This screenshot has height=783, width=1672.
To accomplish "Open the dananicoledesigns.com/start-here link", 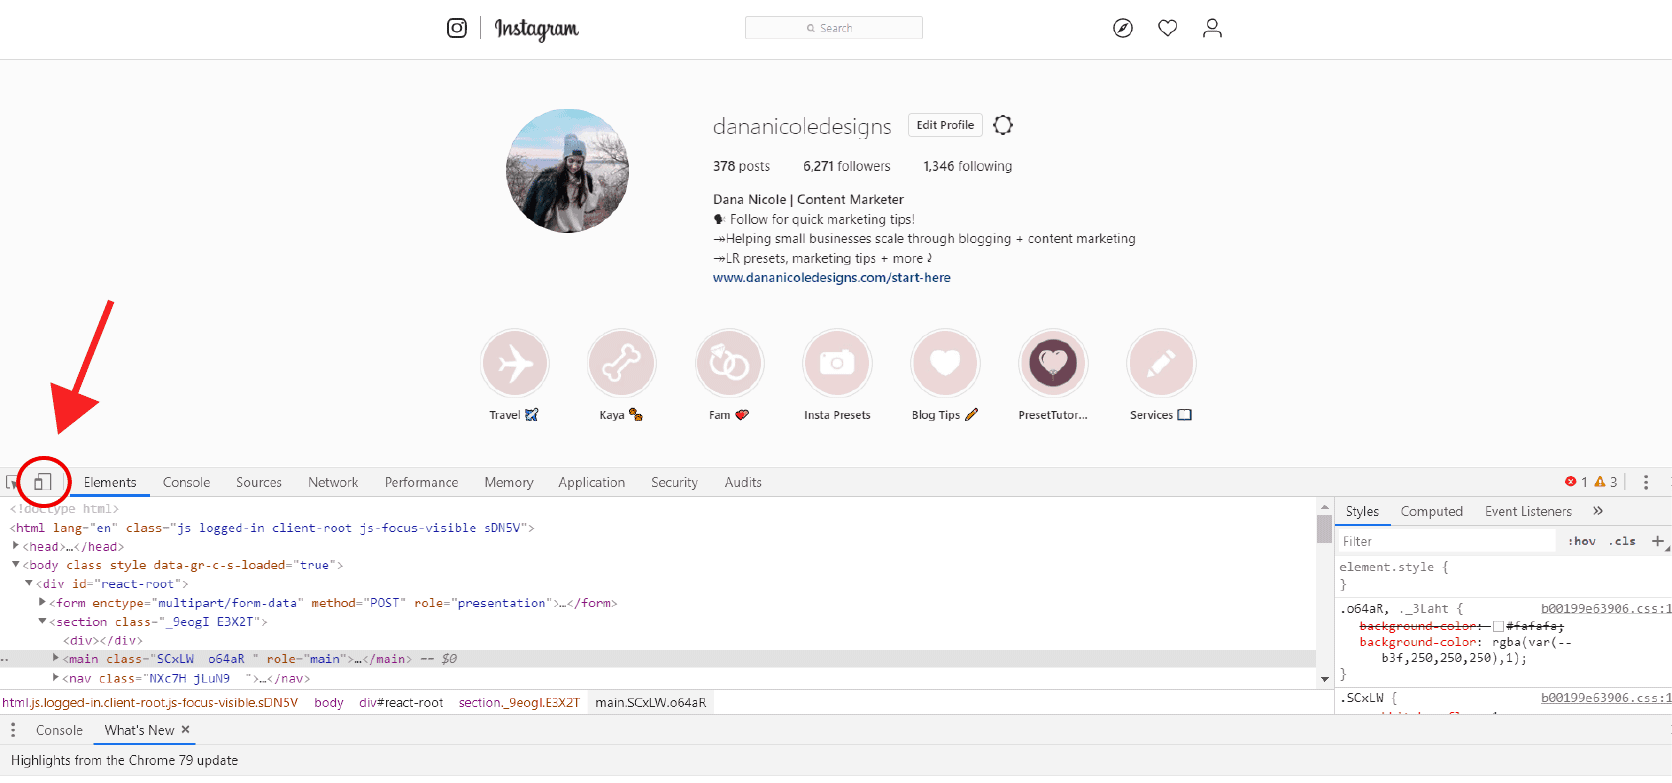I will (832, 278).
